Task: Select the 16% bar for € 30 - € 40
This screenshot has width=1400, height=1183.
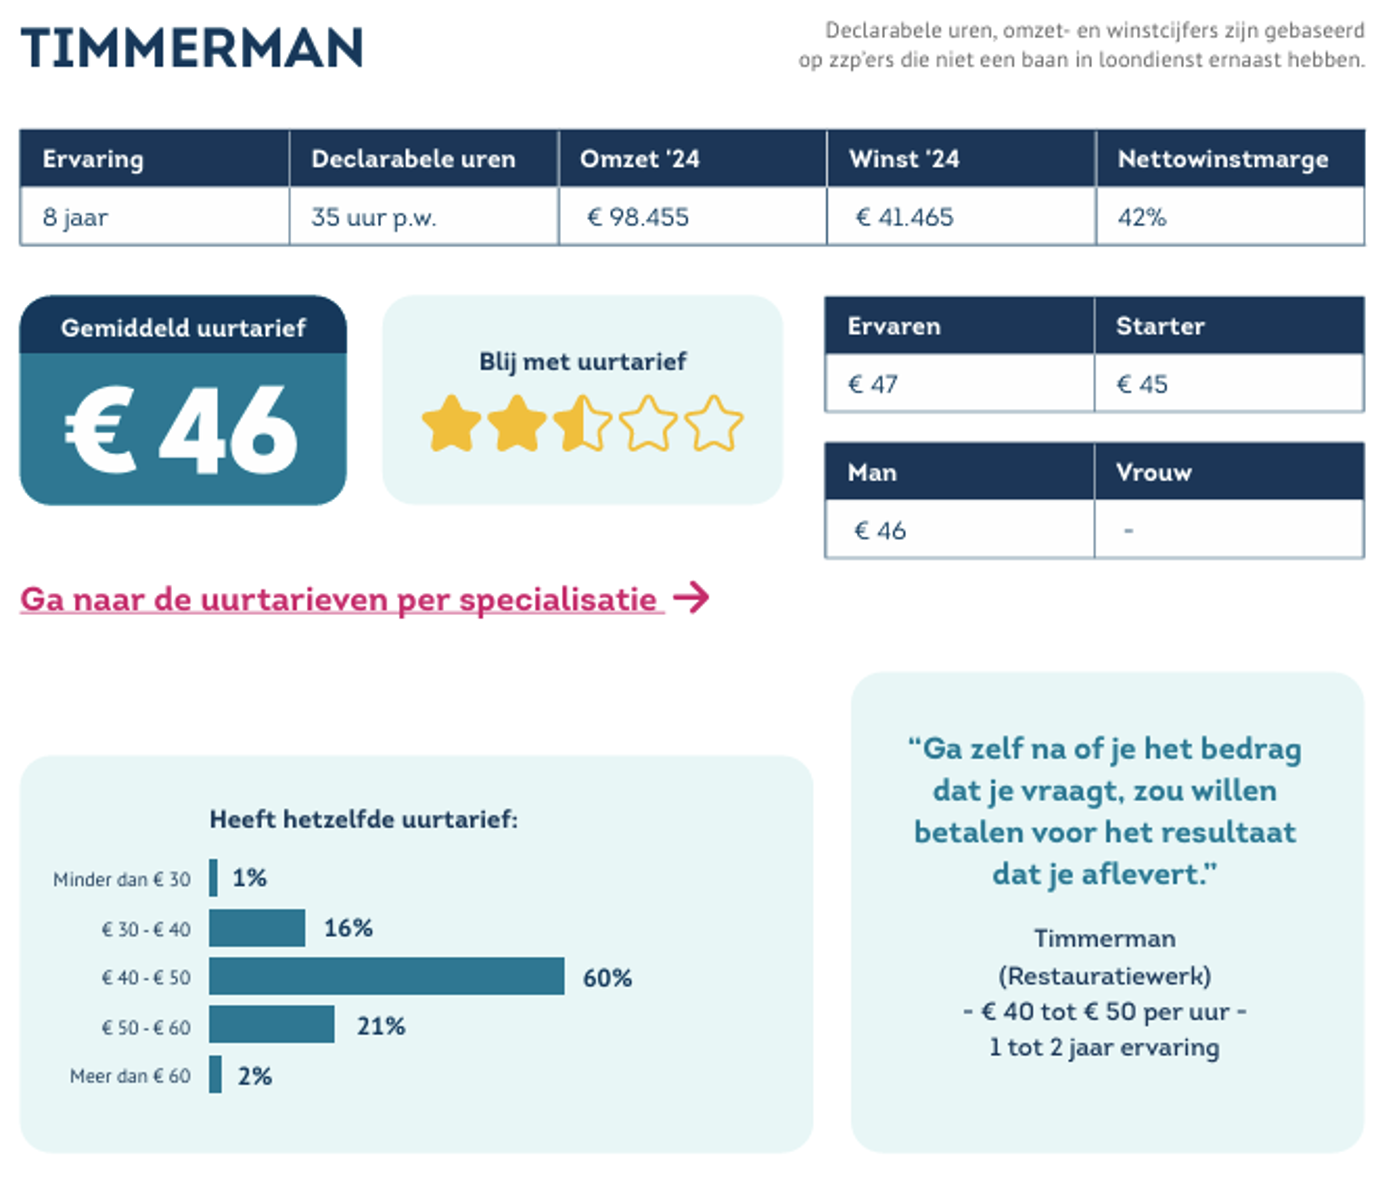Action: point(257,928)
